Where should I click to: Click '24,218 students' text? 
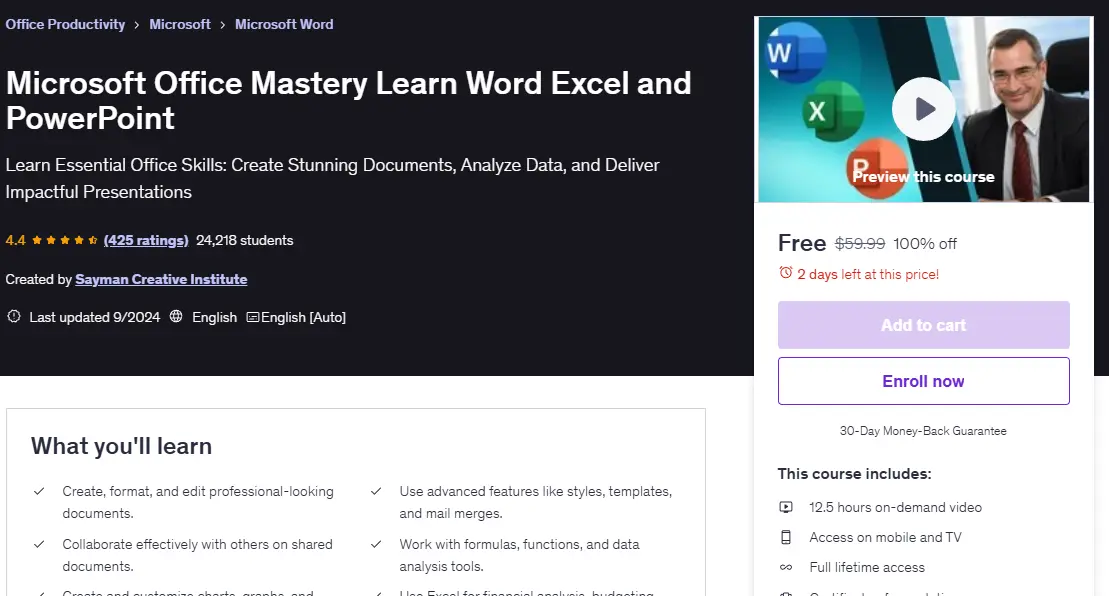[x=244, y=240]
